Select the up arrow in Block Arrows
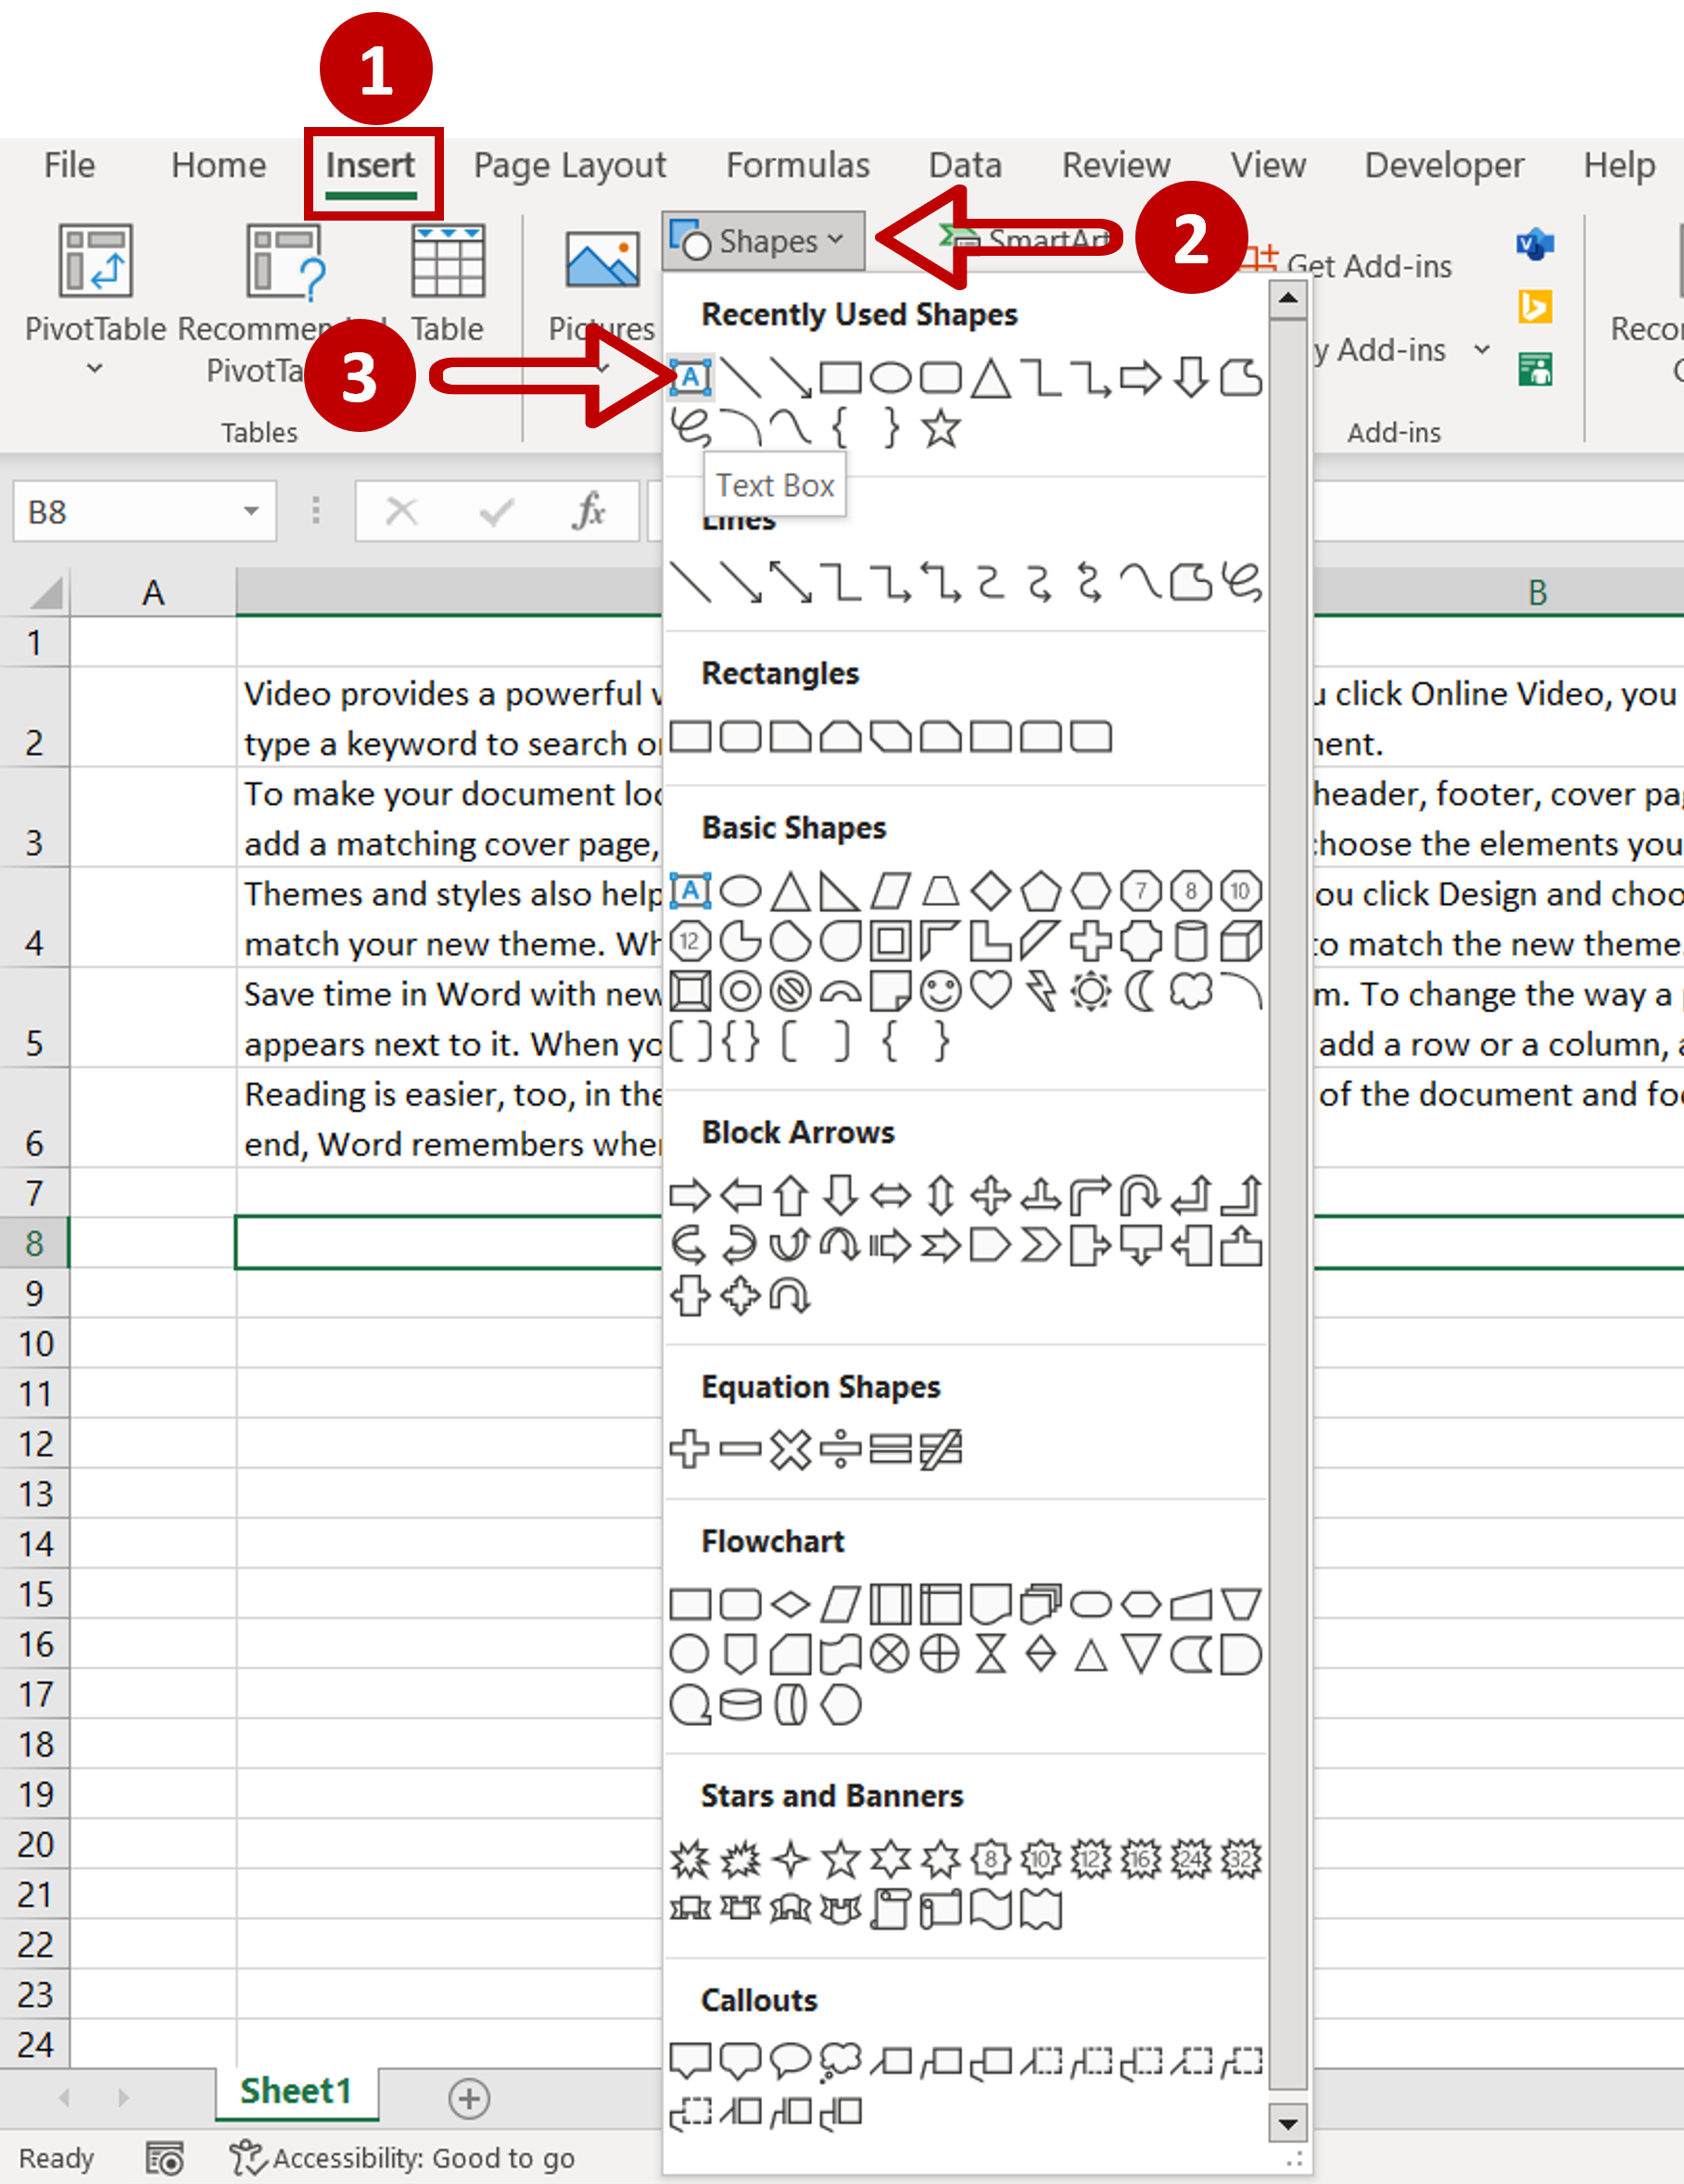This screenshot has height=2184, width=1684. [x=790, y=1194]
